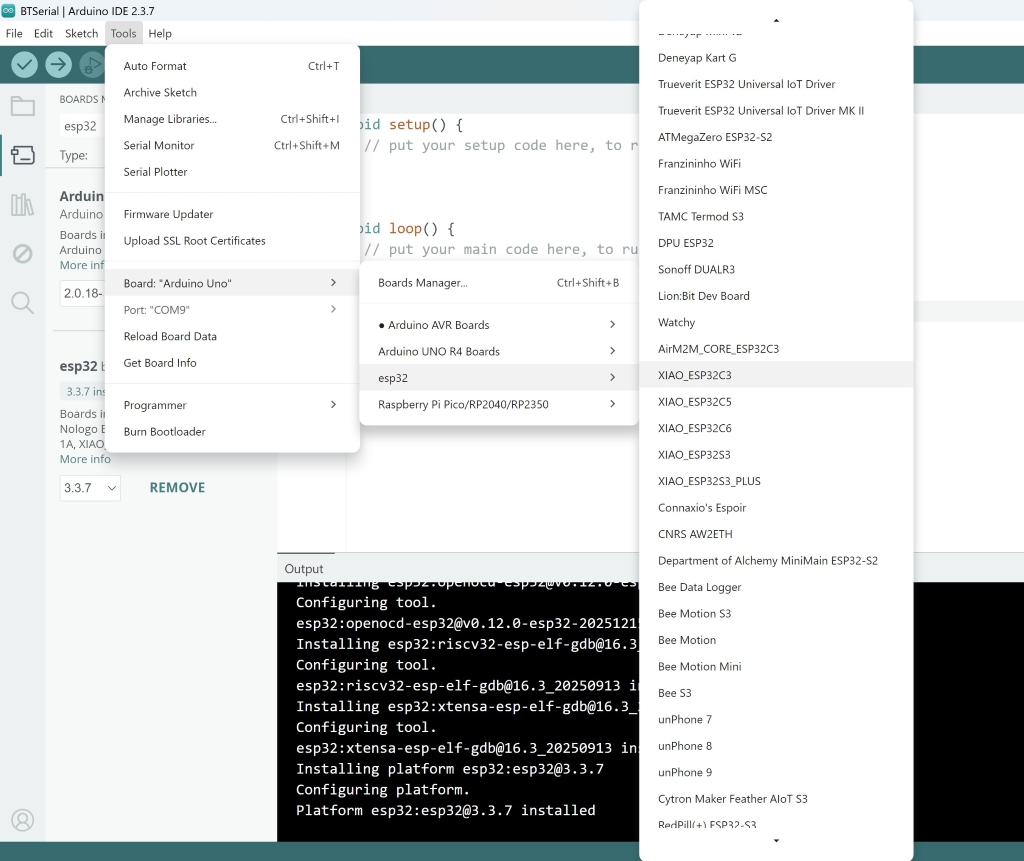The width and height of the screenshot is (1024, 861).
Task: Select DPU ESP32 board
Action: click(776, 243)
